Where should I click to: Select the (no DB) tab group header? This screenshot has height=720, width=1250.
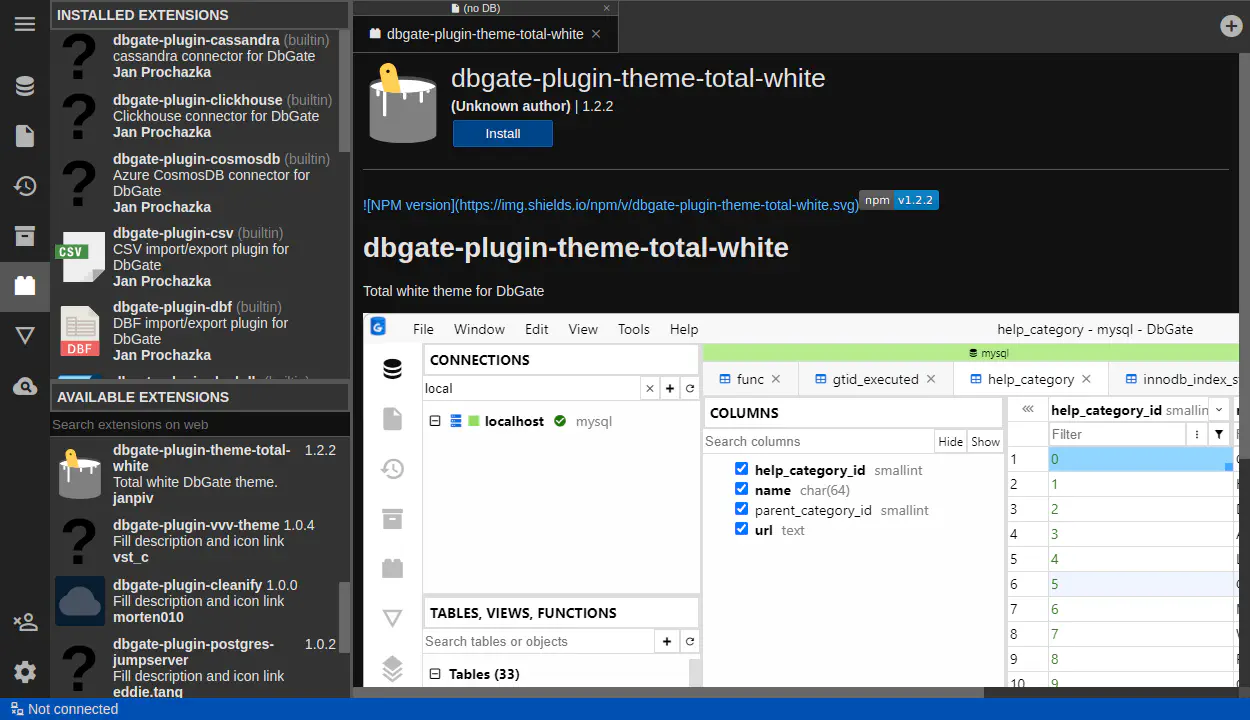(x=486, y=8)
